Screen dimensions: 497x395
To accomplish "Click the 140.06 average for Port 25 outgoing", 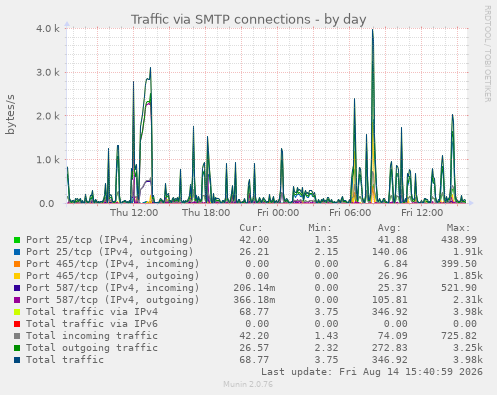I will point(390,252).
